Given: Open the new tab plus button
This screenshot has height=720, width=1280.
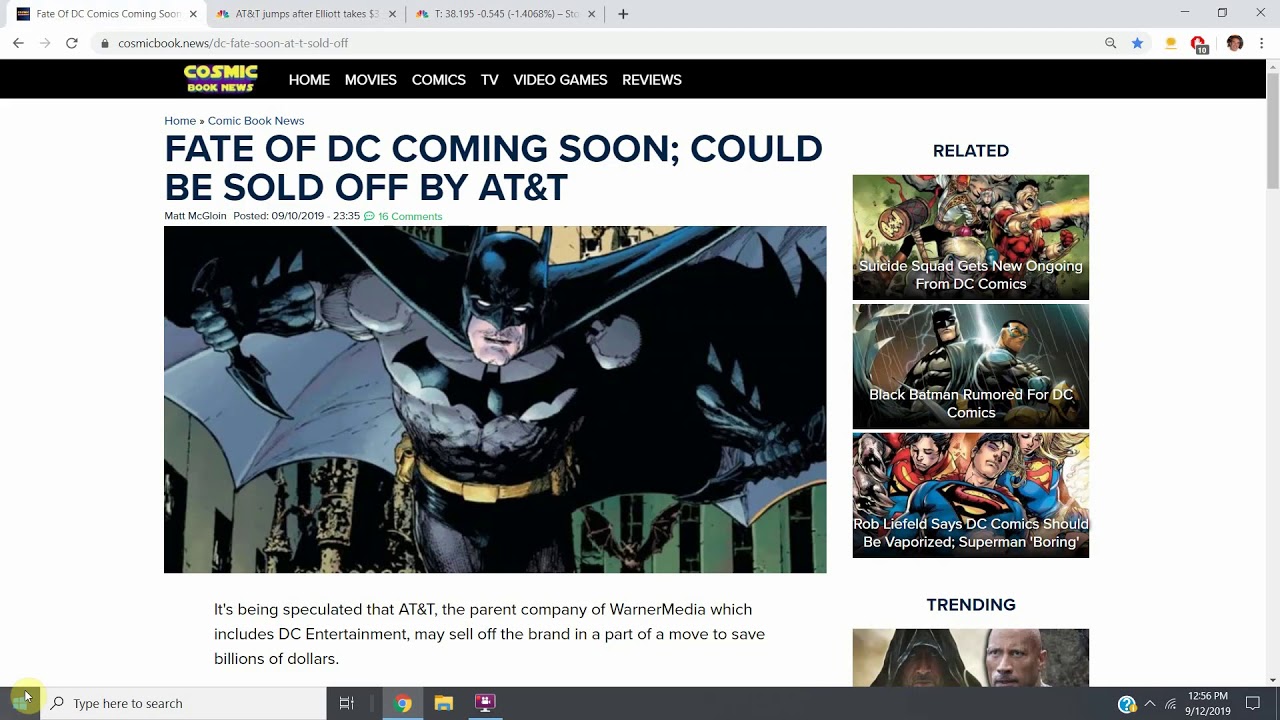Looking at the screenshot, I should coord(623,14).
